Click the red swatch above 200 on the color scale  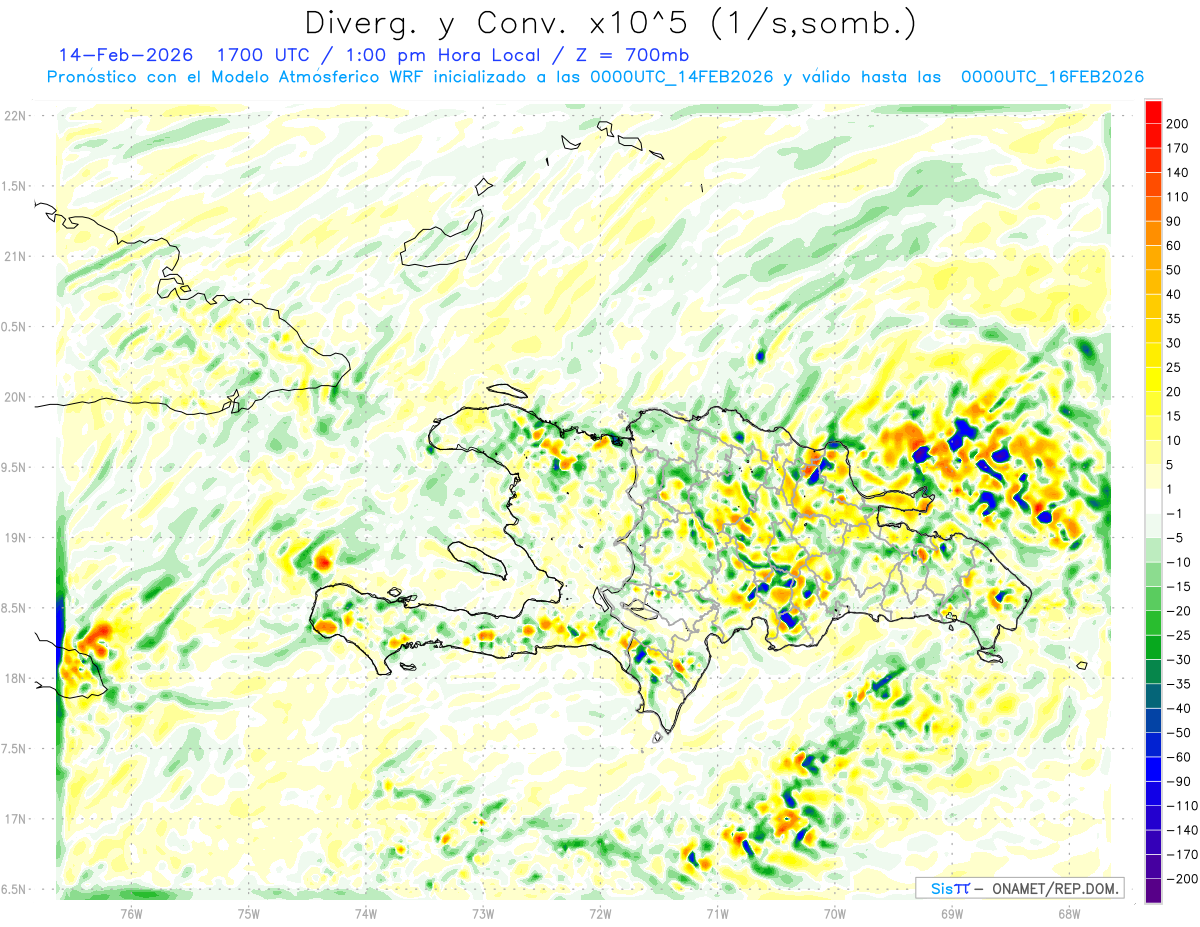pyautogui.click(x=1153, y=112)
